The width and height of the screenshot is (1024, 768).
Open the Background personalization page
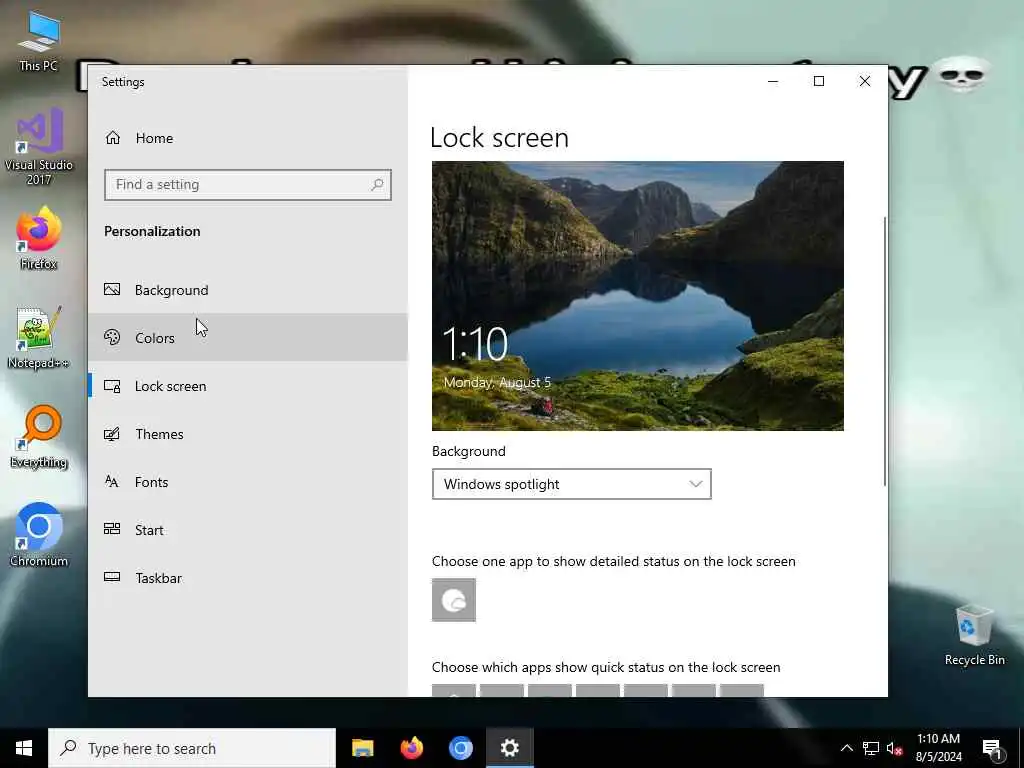248,290
